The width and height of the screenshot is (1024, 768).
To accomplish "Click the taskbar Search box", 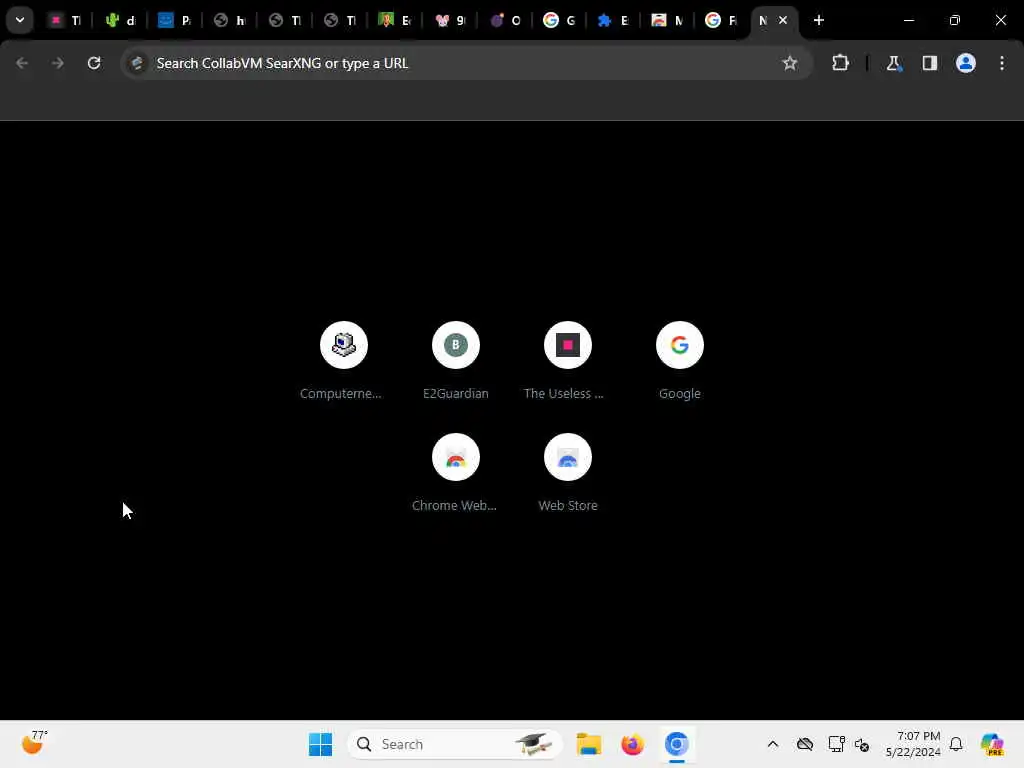I will (x=455, y=744).
